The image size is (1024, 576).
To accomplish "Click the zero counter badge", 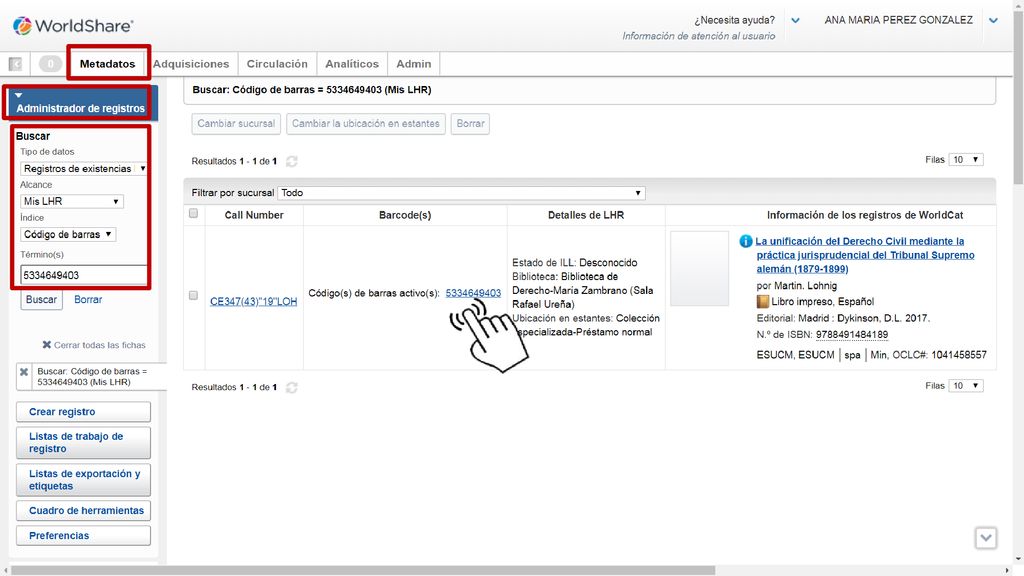I will click(50, 64).
